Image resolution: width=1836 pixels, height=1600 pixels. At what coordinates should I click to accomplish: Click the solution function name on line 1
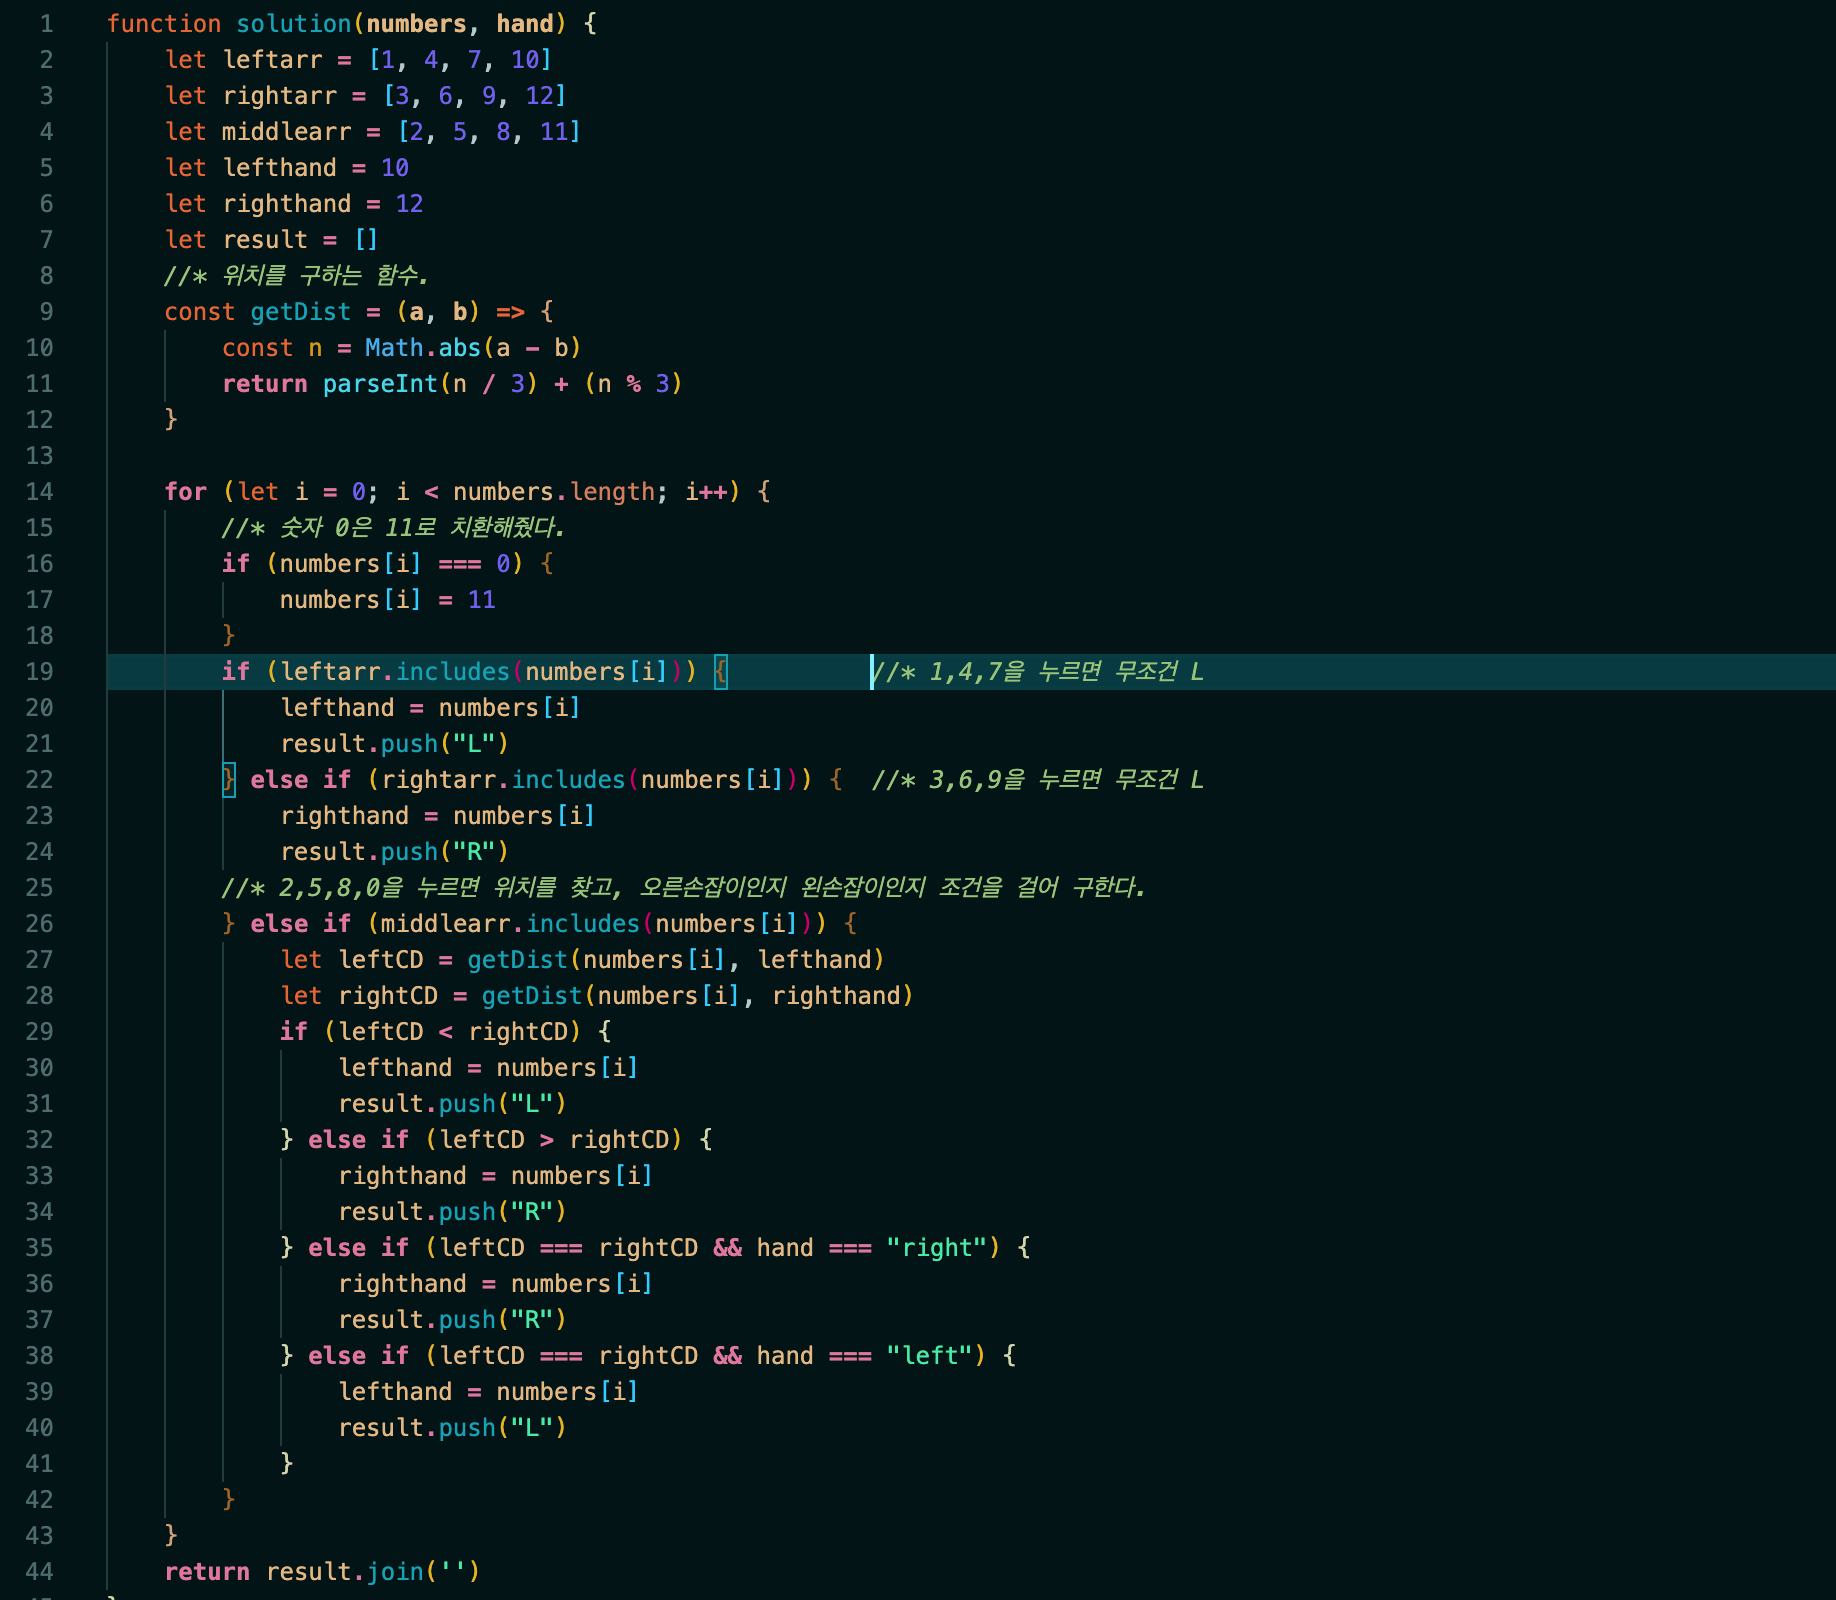[293, 24]
